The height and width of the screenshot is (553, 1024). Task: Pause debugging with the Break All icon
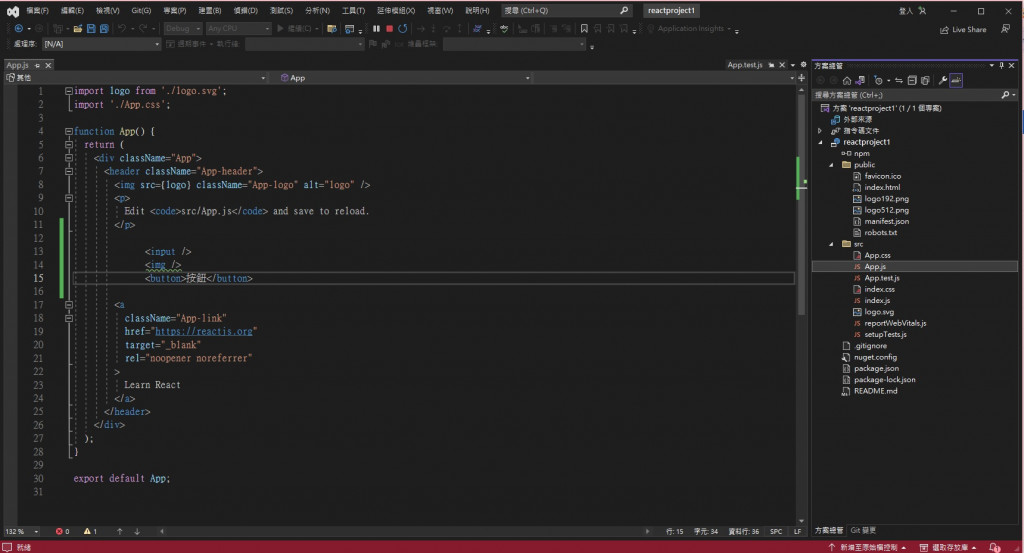pos(376,29)
